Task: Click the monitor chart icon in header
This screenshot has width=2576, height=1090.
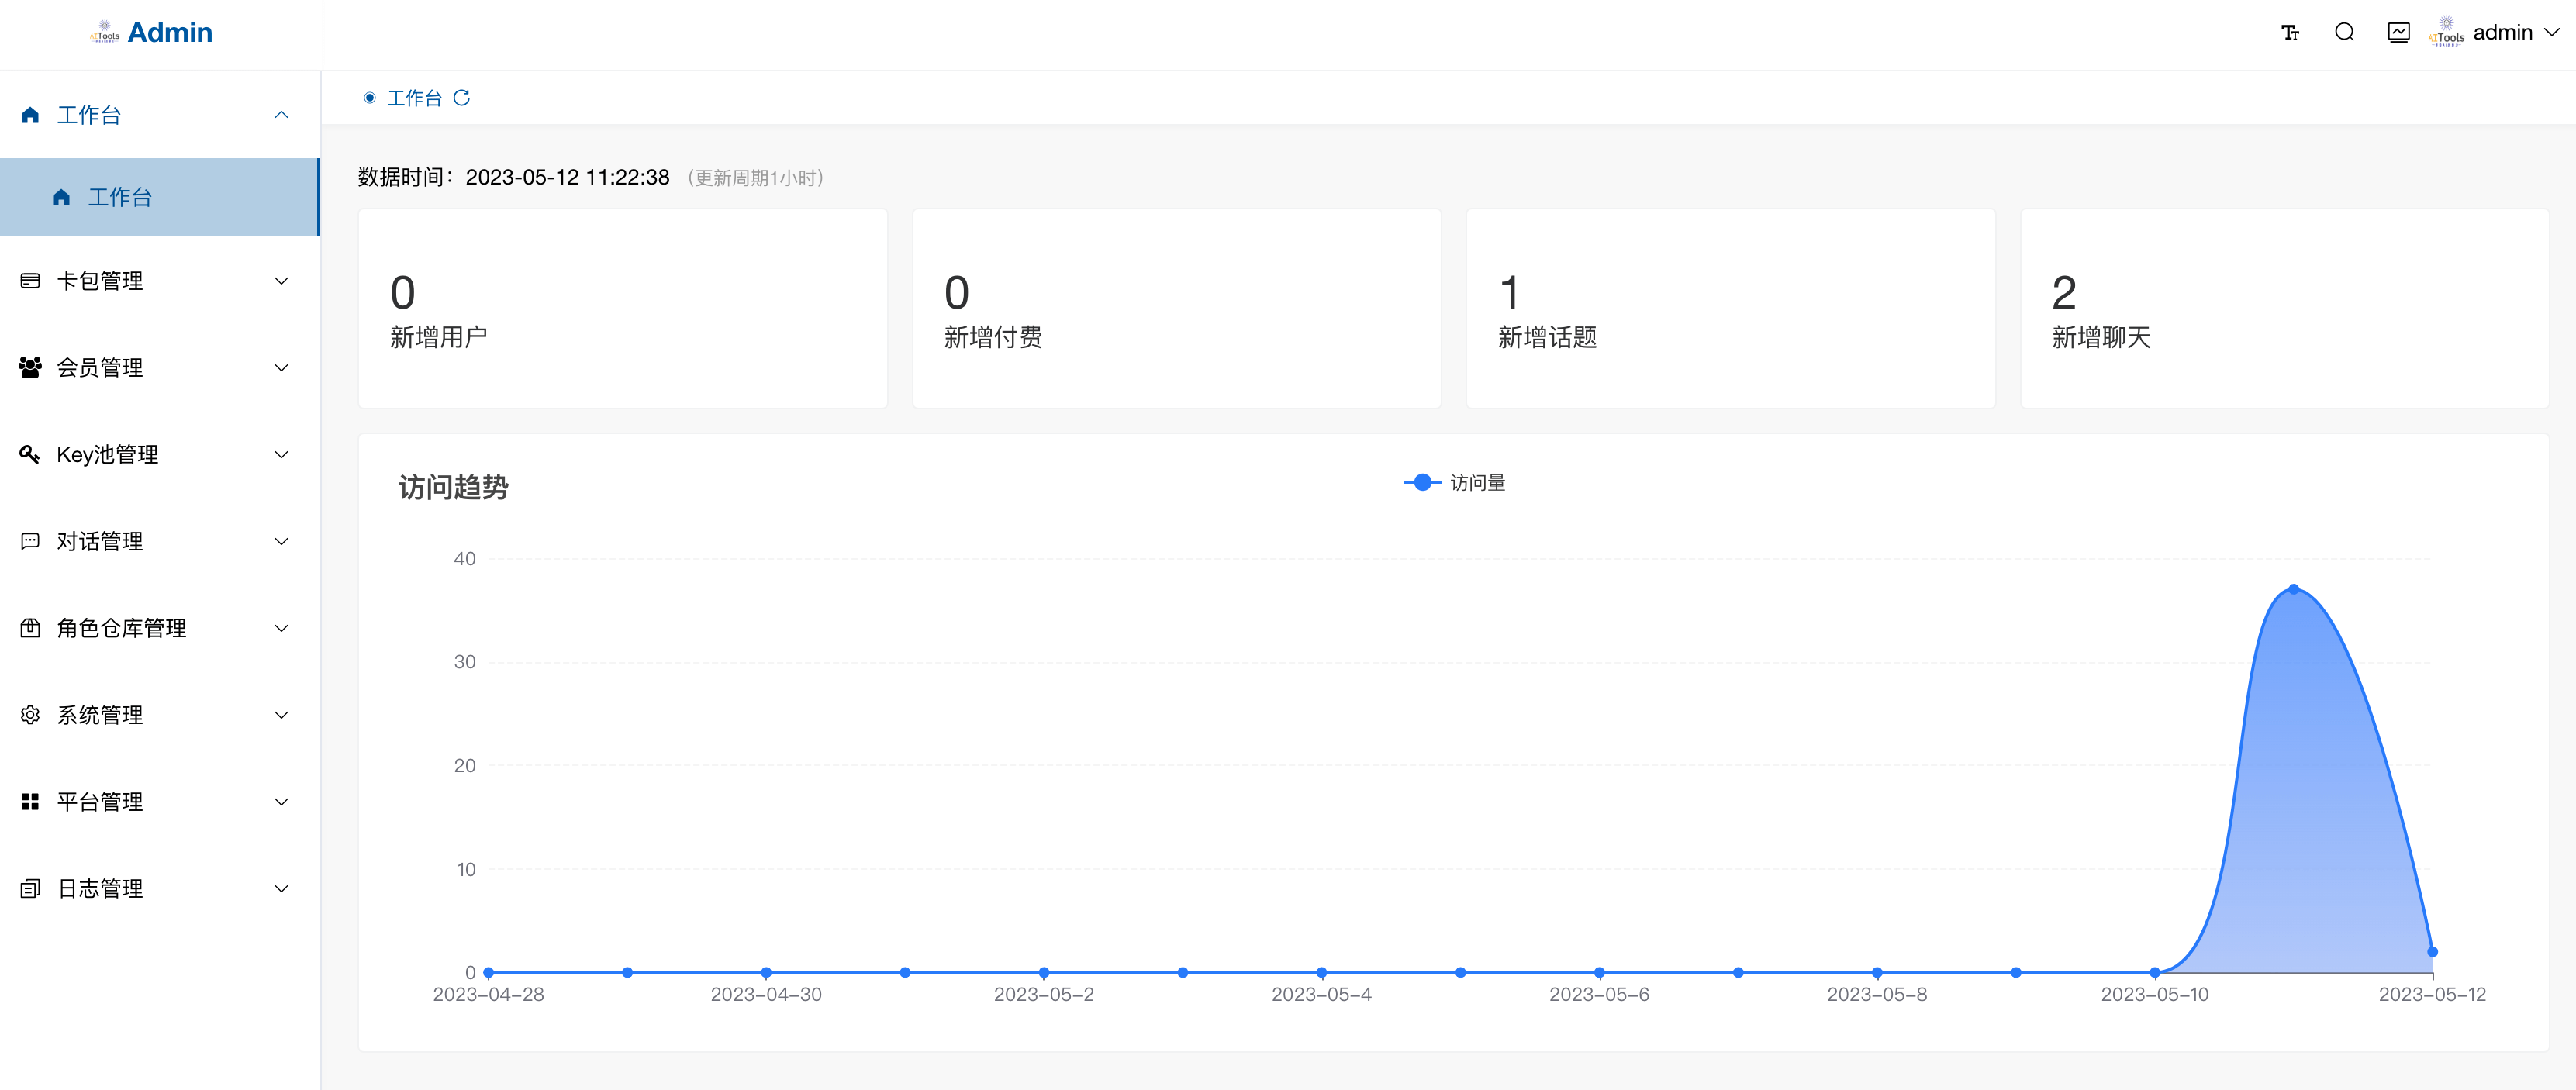Action: point(2398,33)
